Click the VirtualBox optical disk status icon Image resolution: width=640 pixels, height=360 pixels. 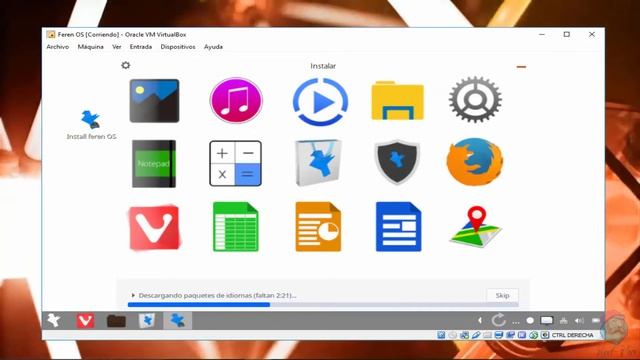tap(453, 335)
